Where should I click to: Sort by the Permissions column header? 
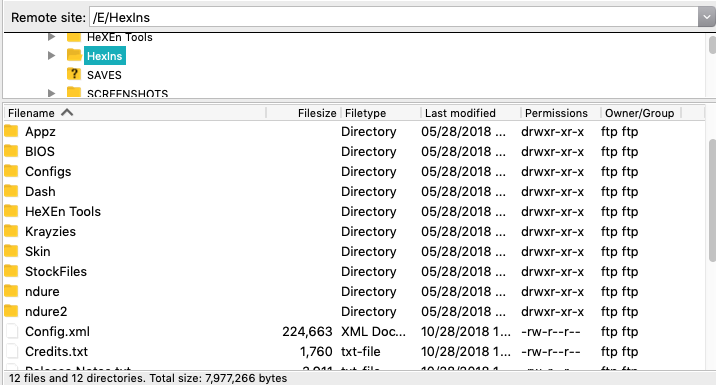click(561, 113)
